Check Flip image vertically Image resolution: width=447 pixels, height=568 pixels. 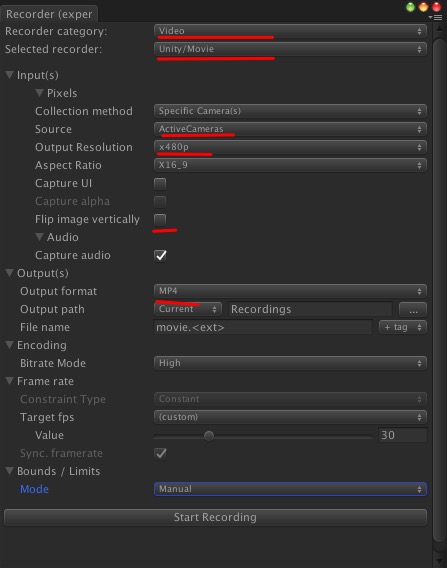coord(160,220)
